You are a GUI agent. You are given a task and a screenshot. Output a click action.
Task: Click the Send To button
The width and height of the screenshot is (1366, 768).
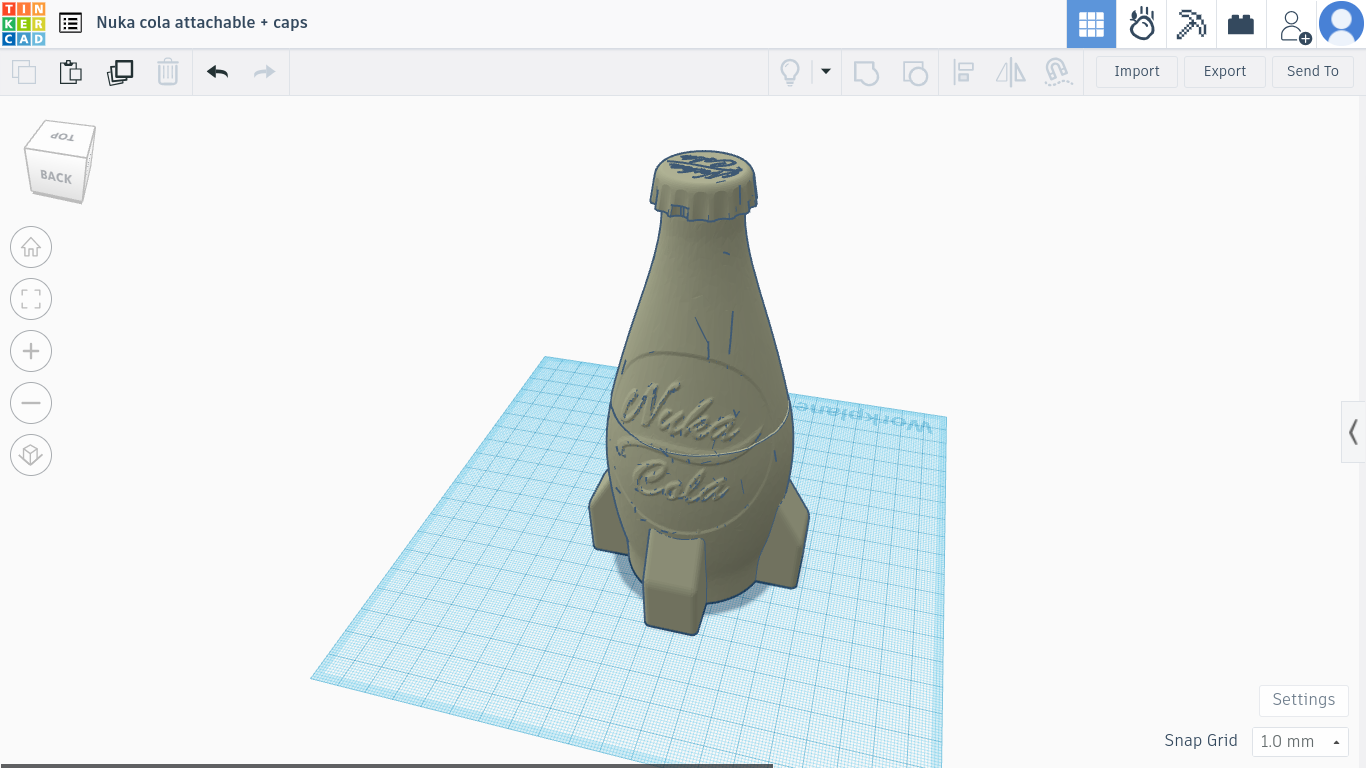1313,71
